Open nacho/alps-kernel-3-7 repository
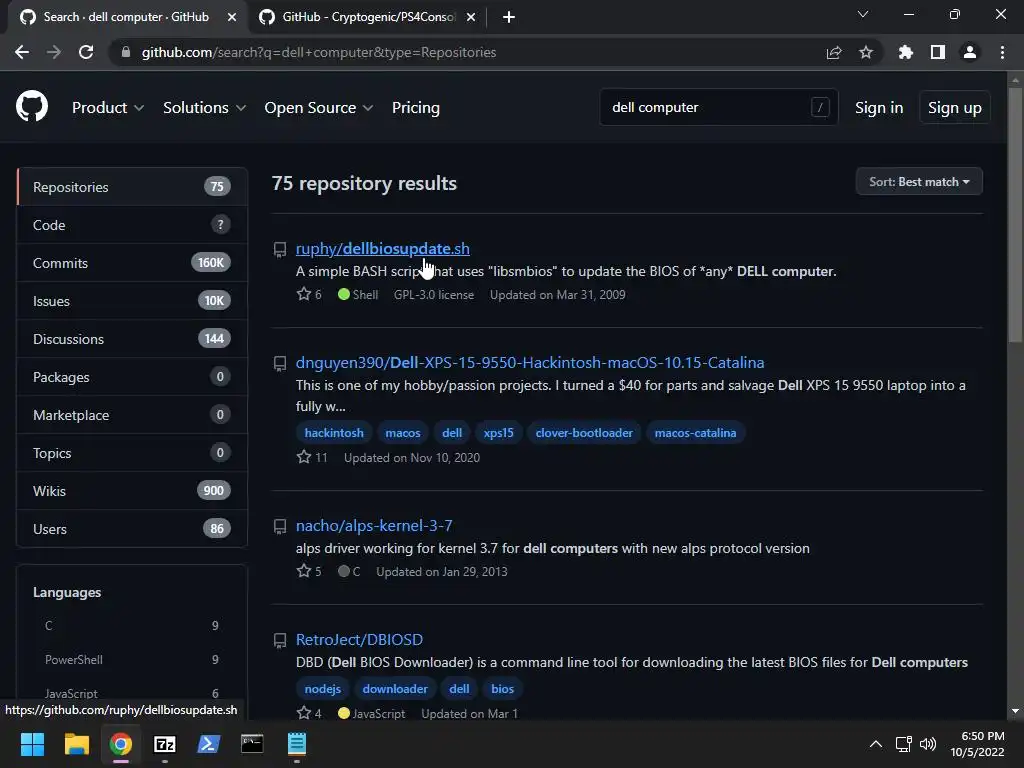Screen dimensions: 1024x768 (x=374, y=525)
